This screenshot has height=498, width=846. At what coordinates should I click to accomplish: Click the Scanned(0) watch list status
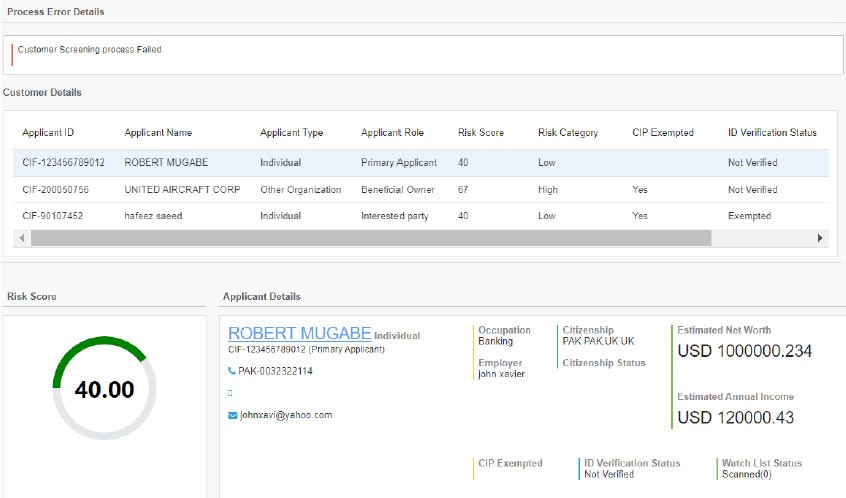tap(747, 475)
